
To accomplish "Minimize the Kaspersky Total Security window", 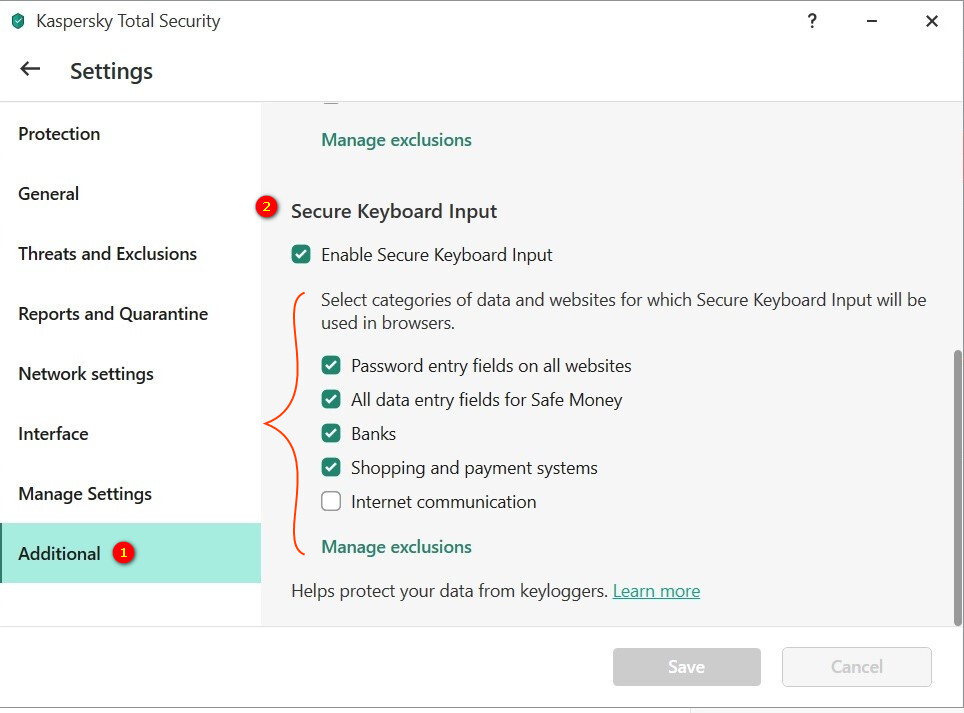I will tap(872, 21).
